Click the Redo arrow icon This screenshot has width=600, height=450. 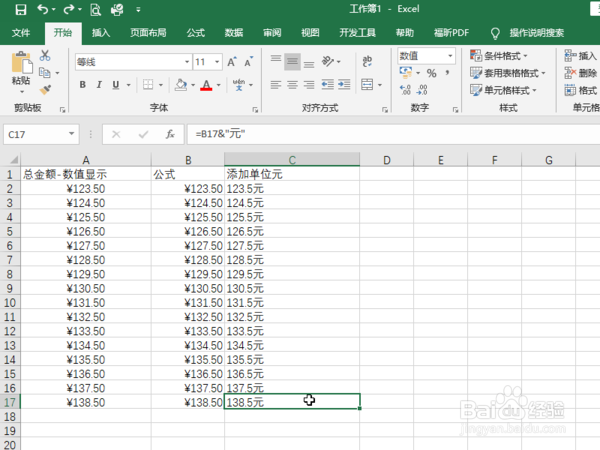pyautogui.click(x=69, y=9)
